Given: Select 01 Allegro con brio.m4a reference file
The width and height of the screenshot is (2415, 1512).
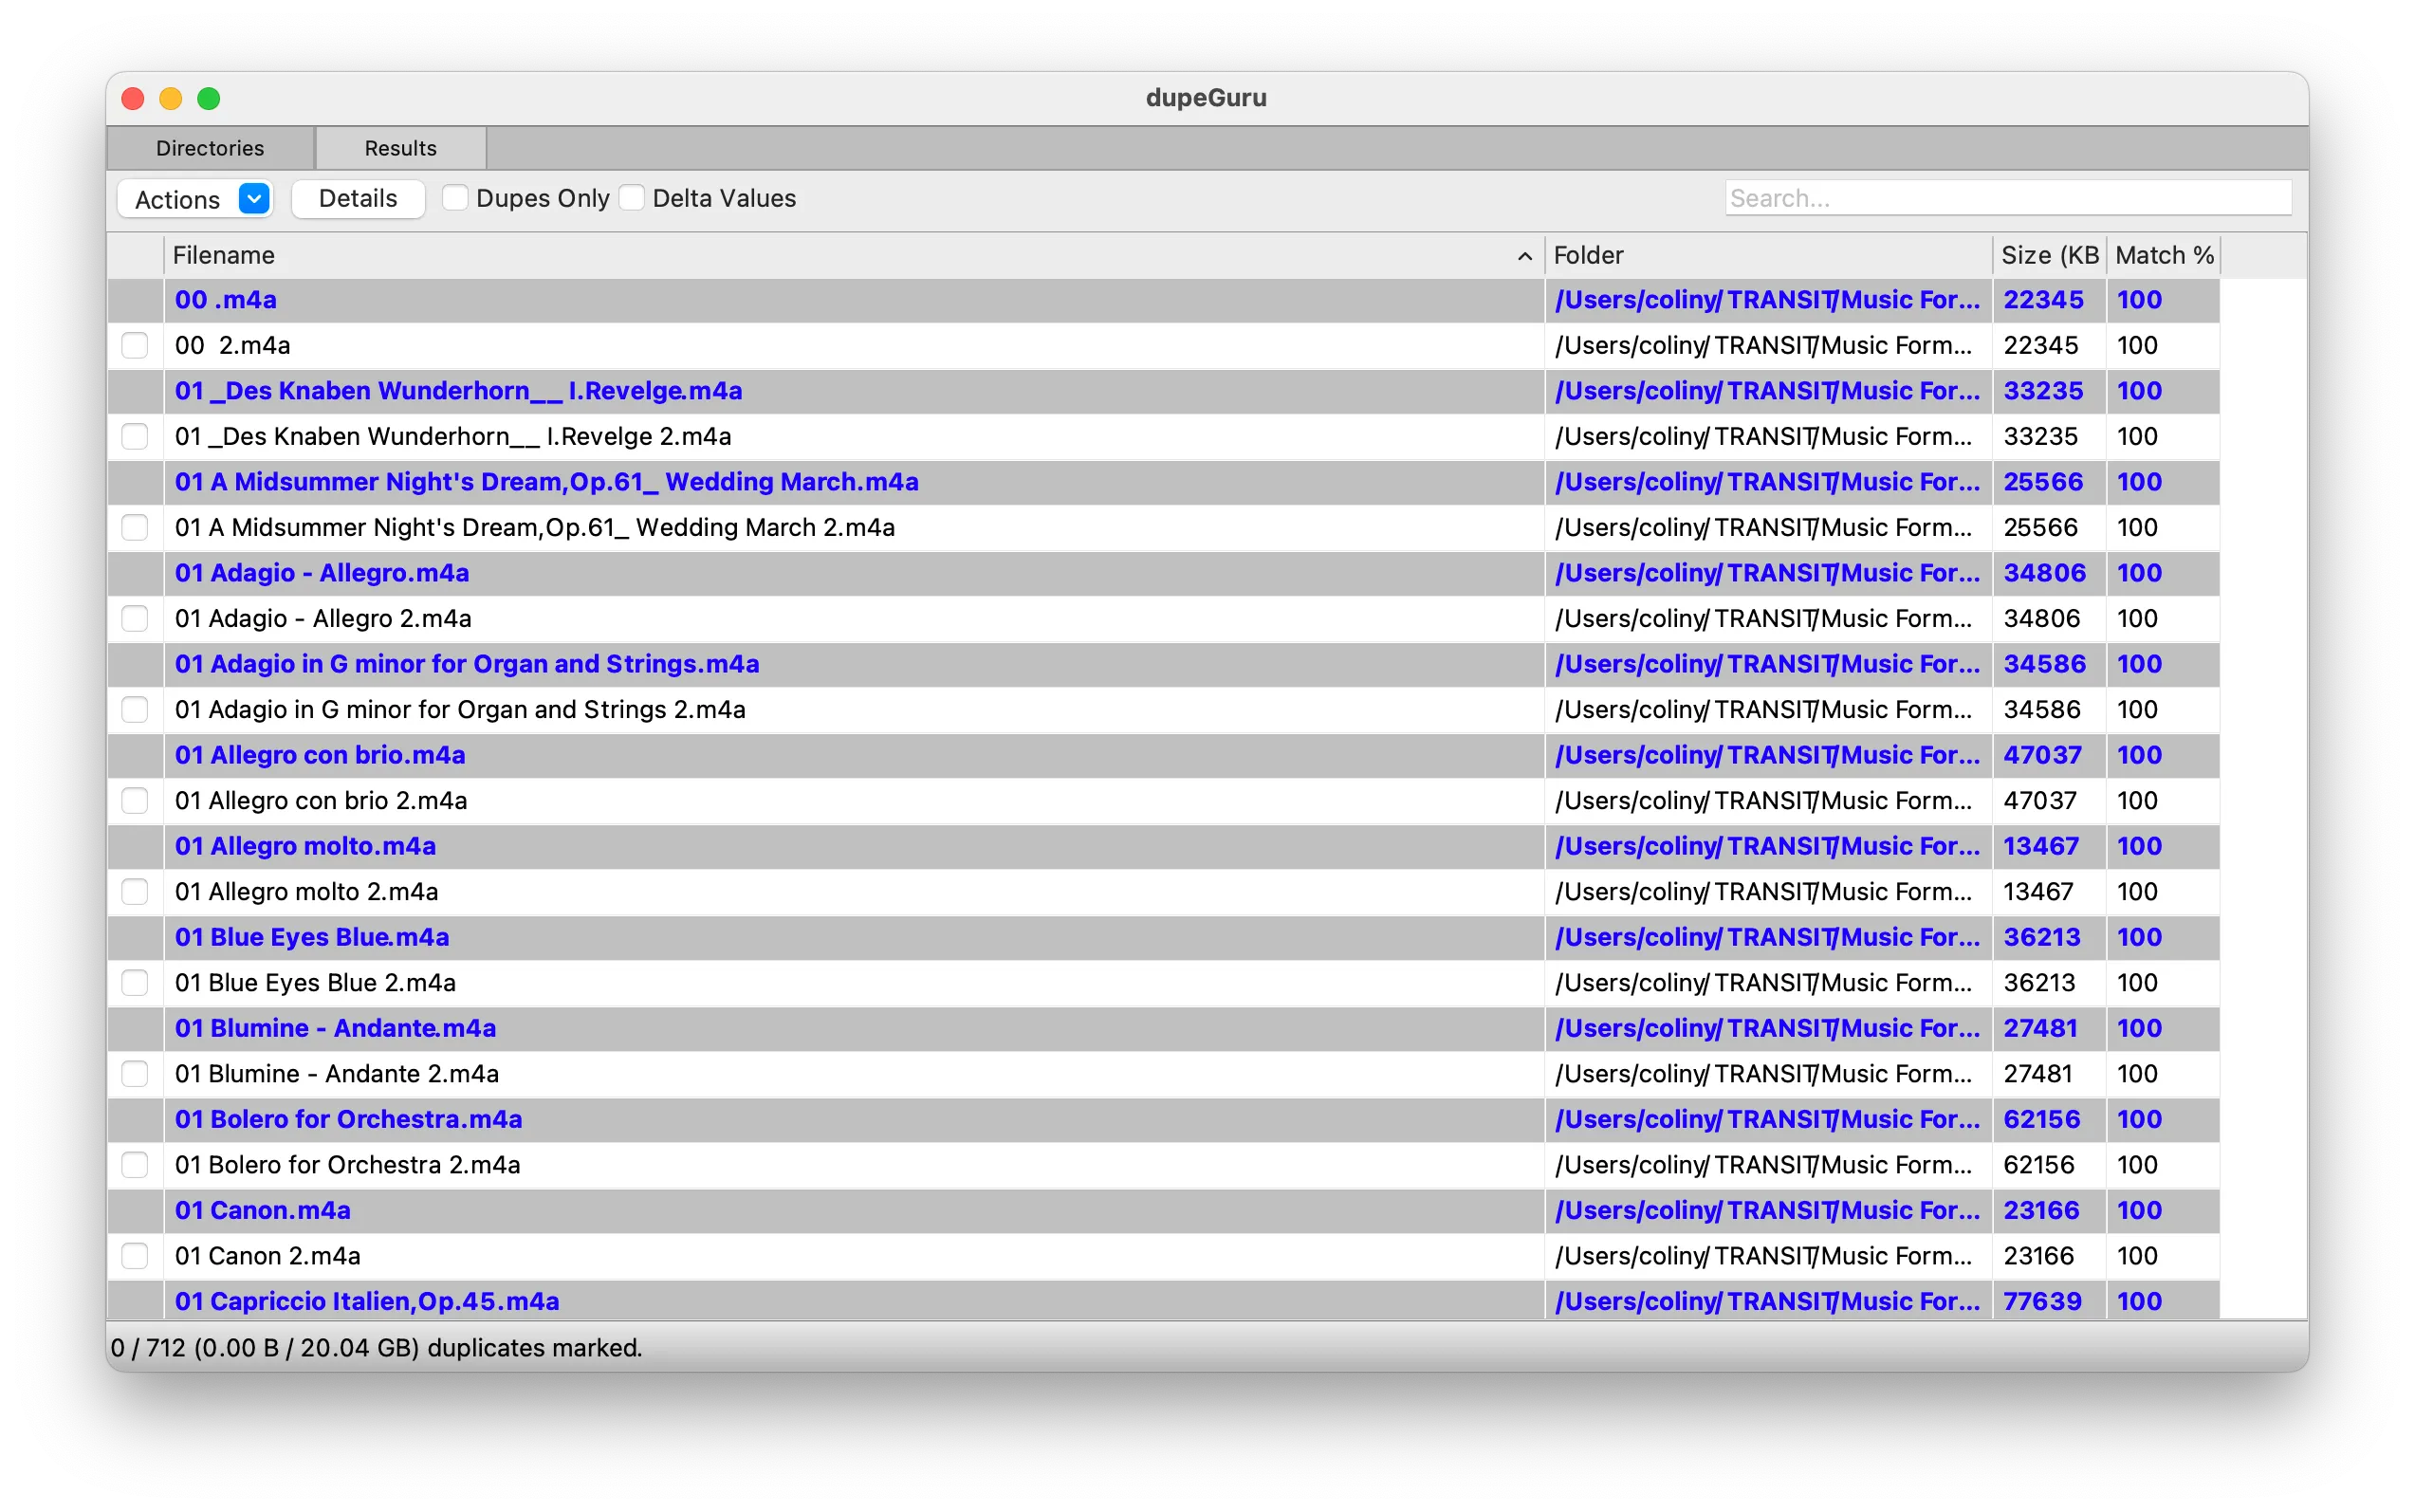Looking at the screenshot, I should click(x=319, y=754).
